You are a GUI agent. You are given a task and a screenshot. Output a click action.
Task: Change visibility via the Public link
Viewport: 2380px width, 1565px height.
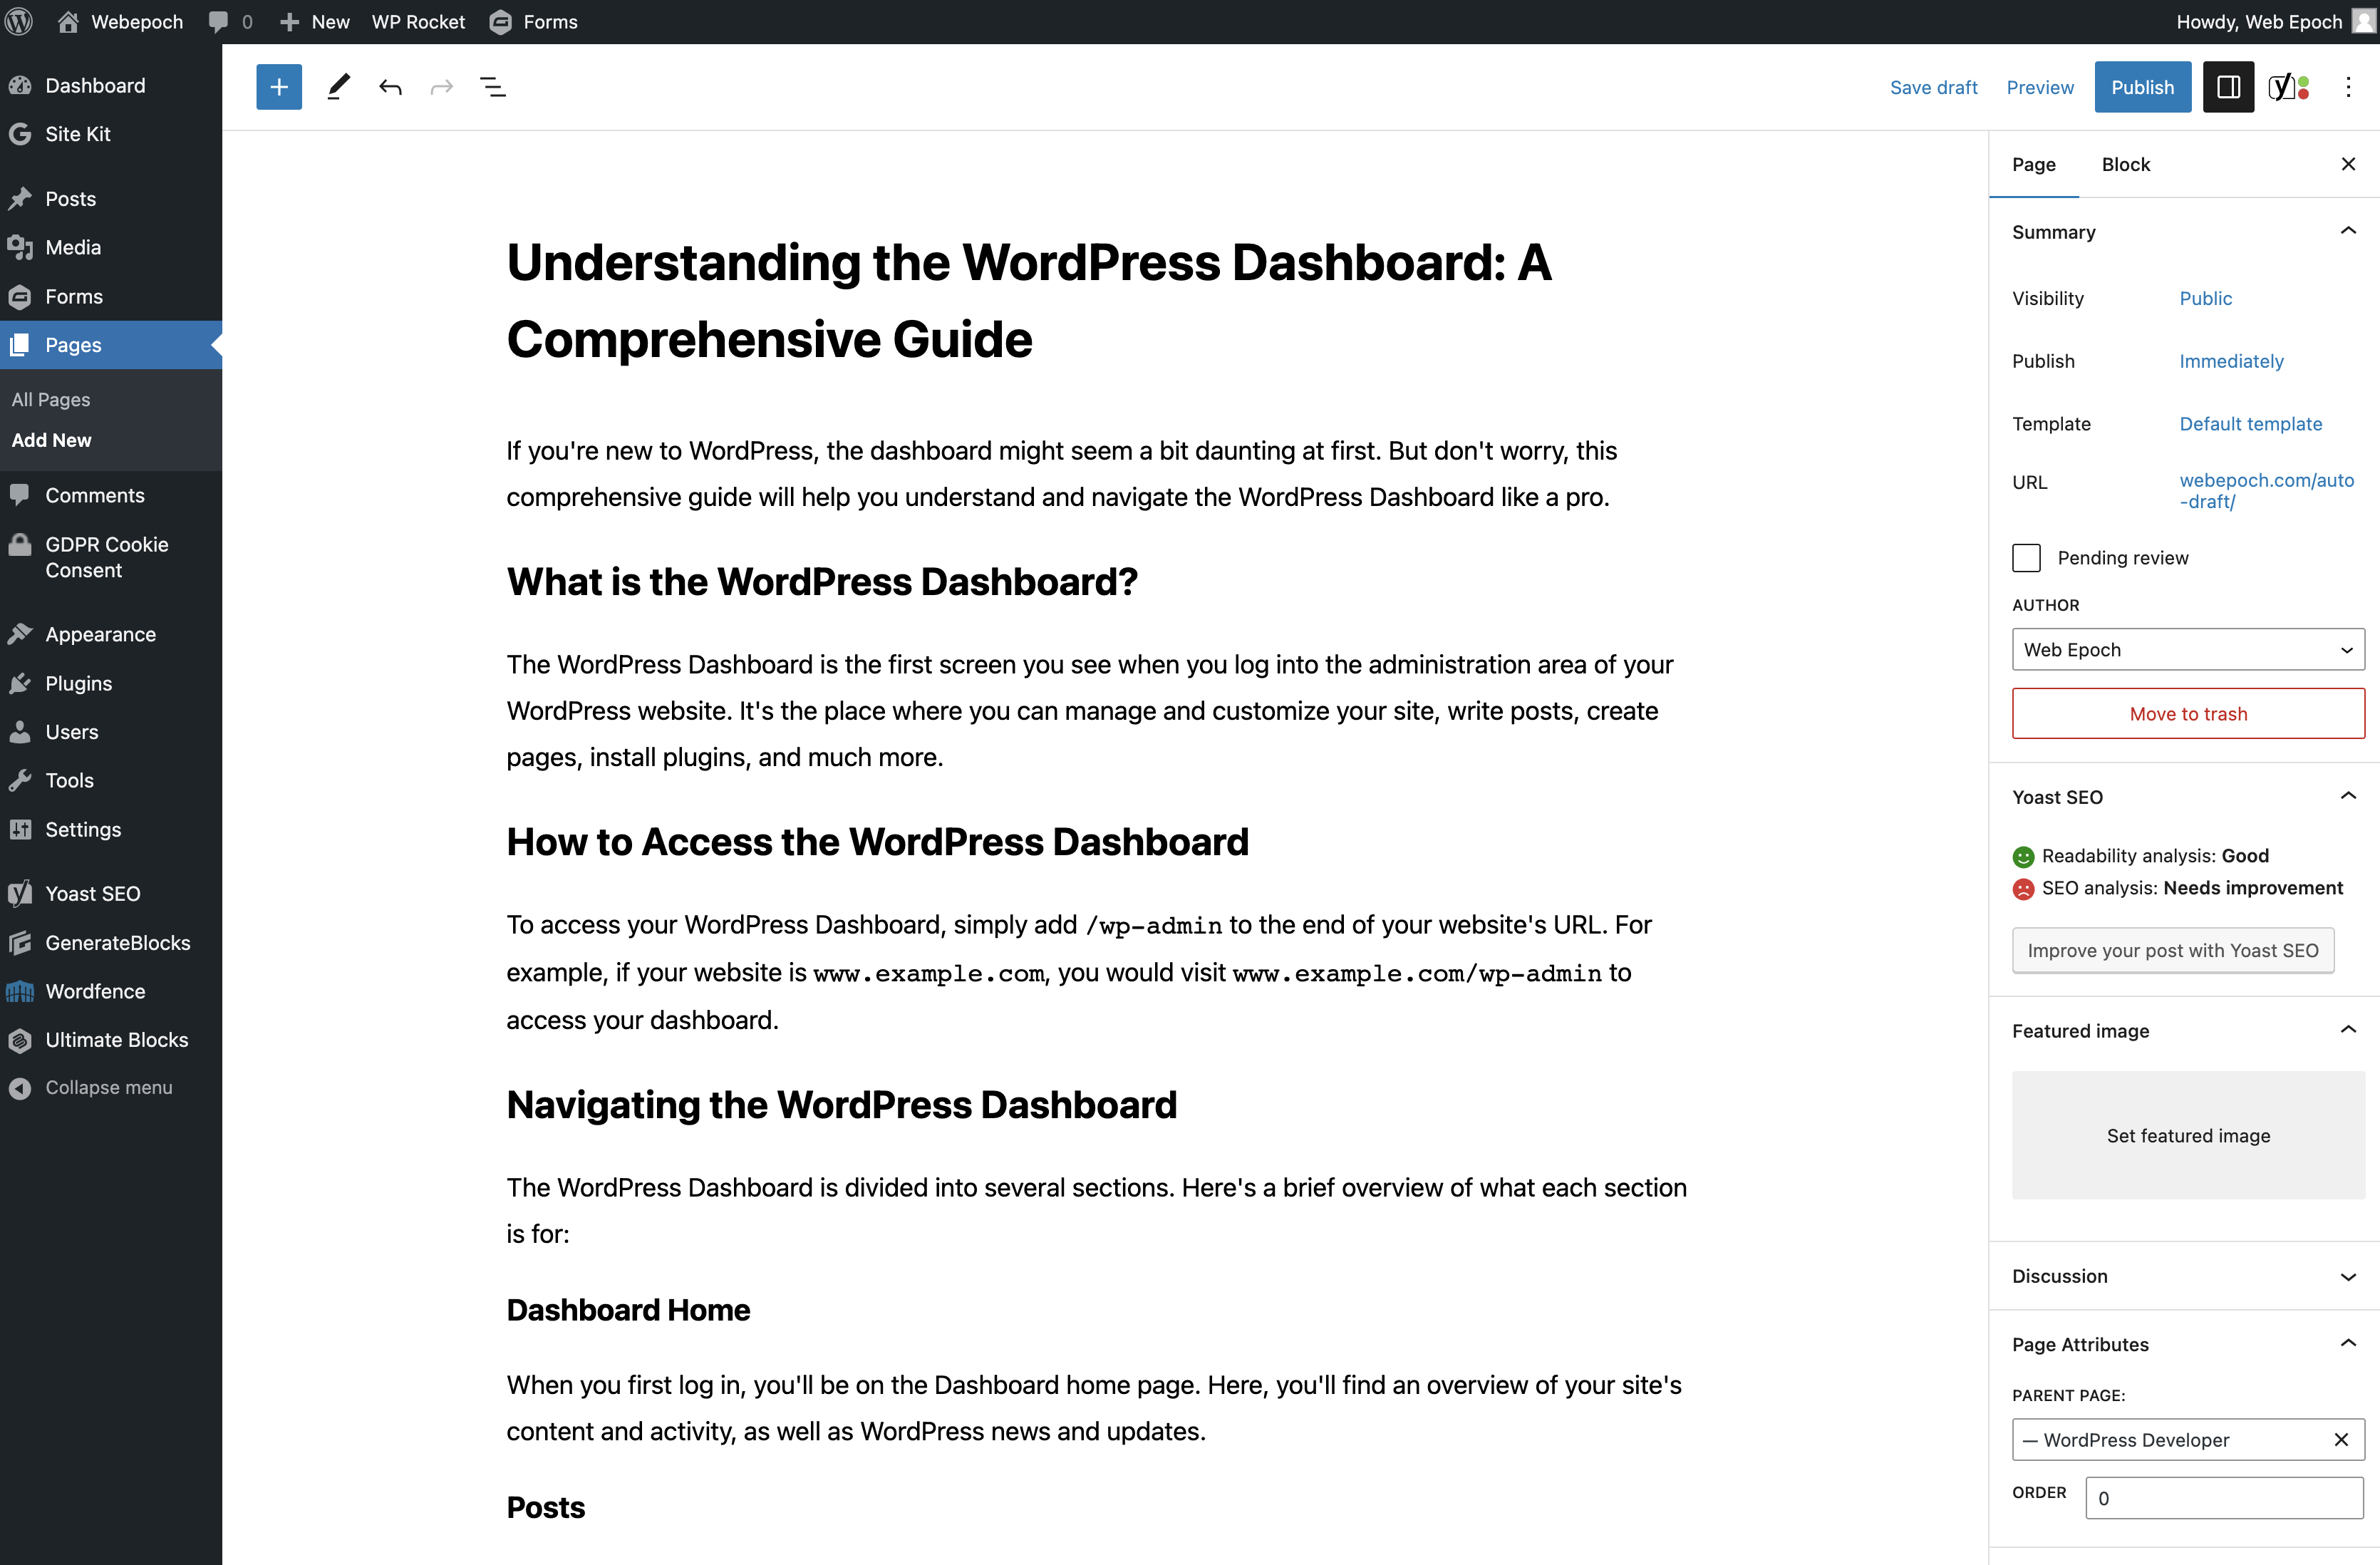pos(2205,298)
